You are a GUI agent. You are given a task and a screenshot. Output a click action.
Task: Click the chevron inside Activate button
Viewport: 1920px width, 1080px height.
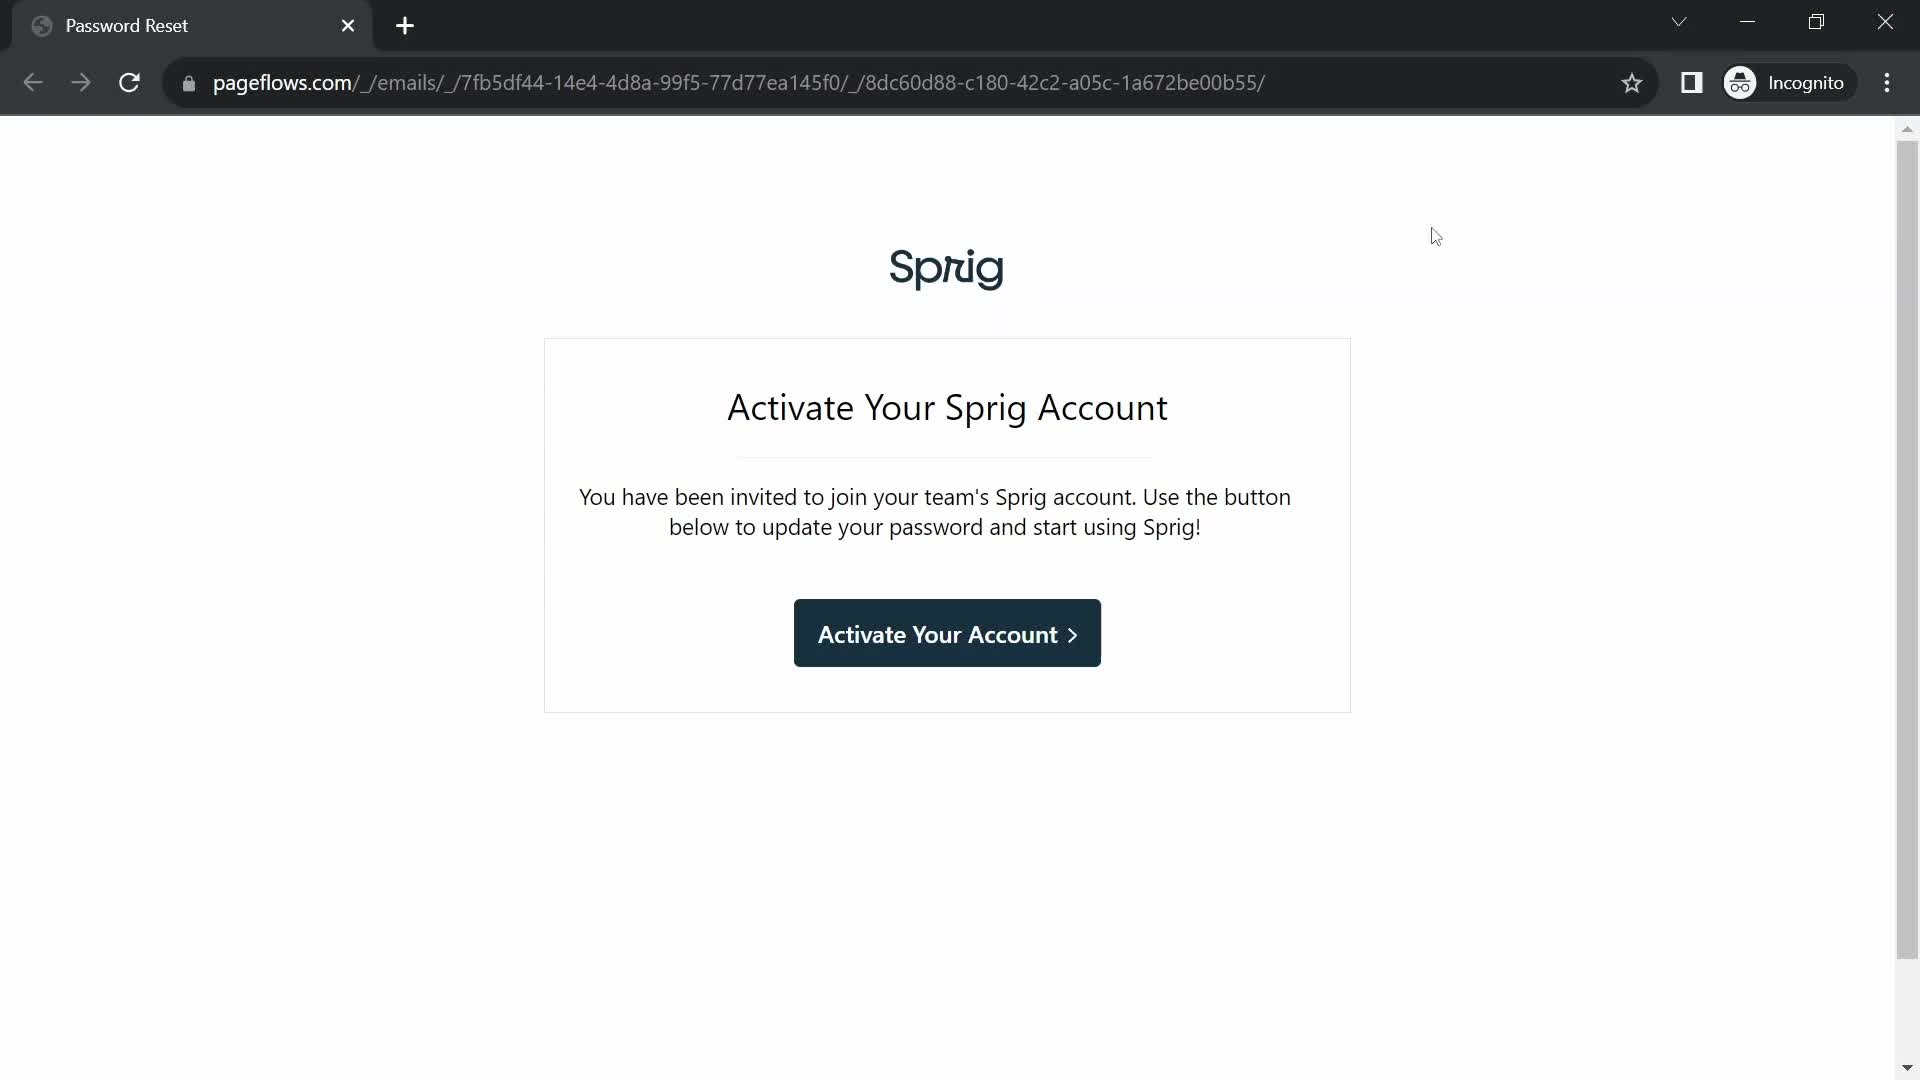[x=1071, y=633]
